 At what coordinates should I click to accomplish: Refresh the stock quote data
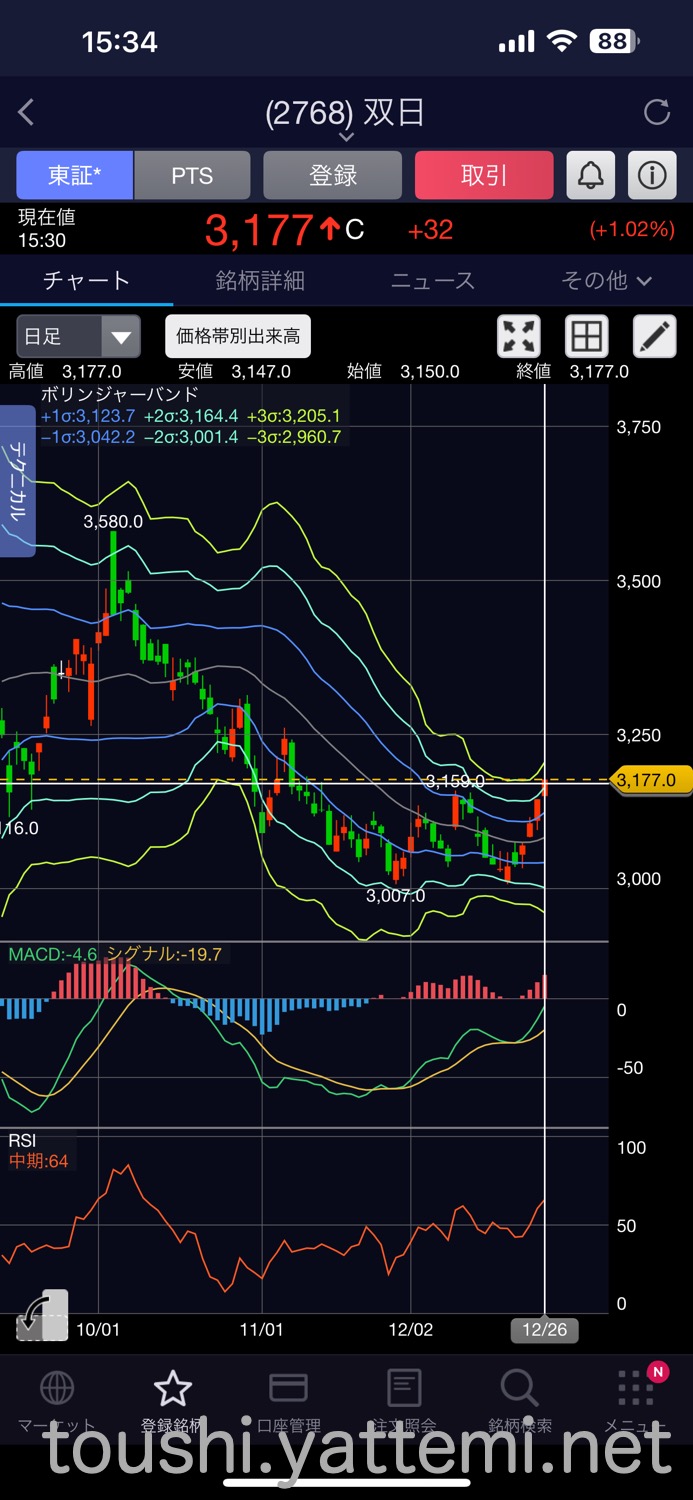coord(657,112)
